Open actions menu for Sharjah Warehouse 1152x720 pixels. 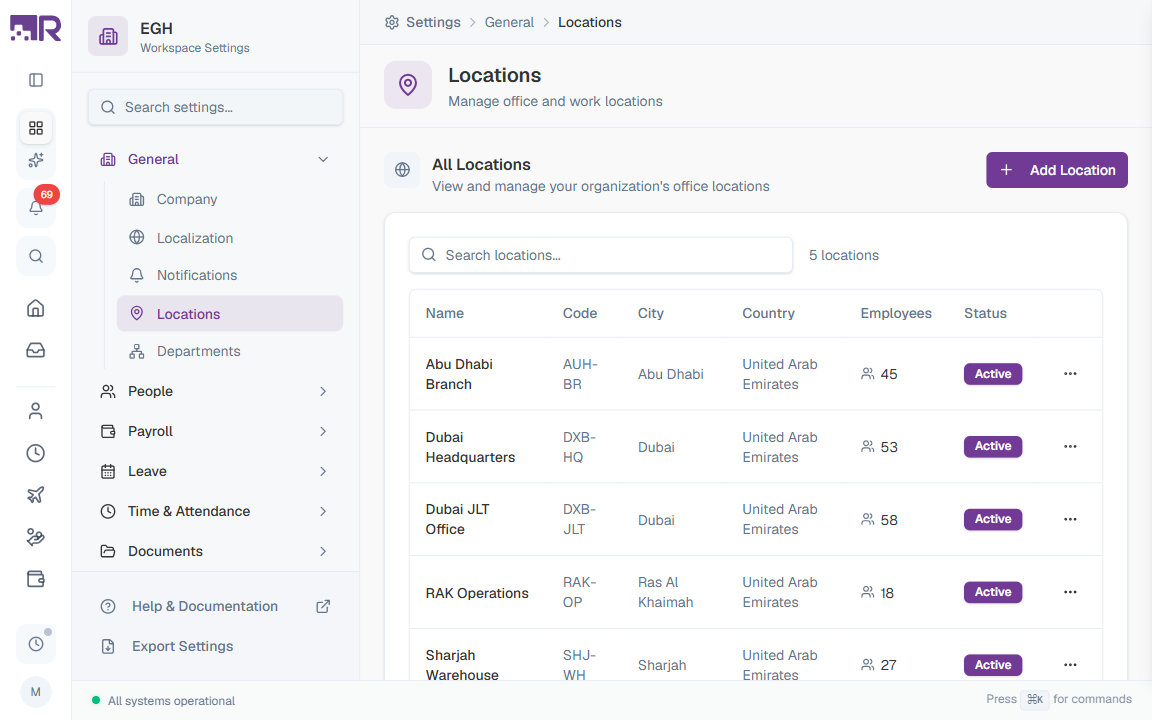1070,665
